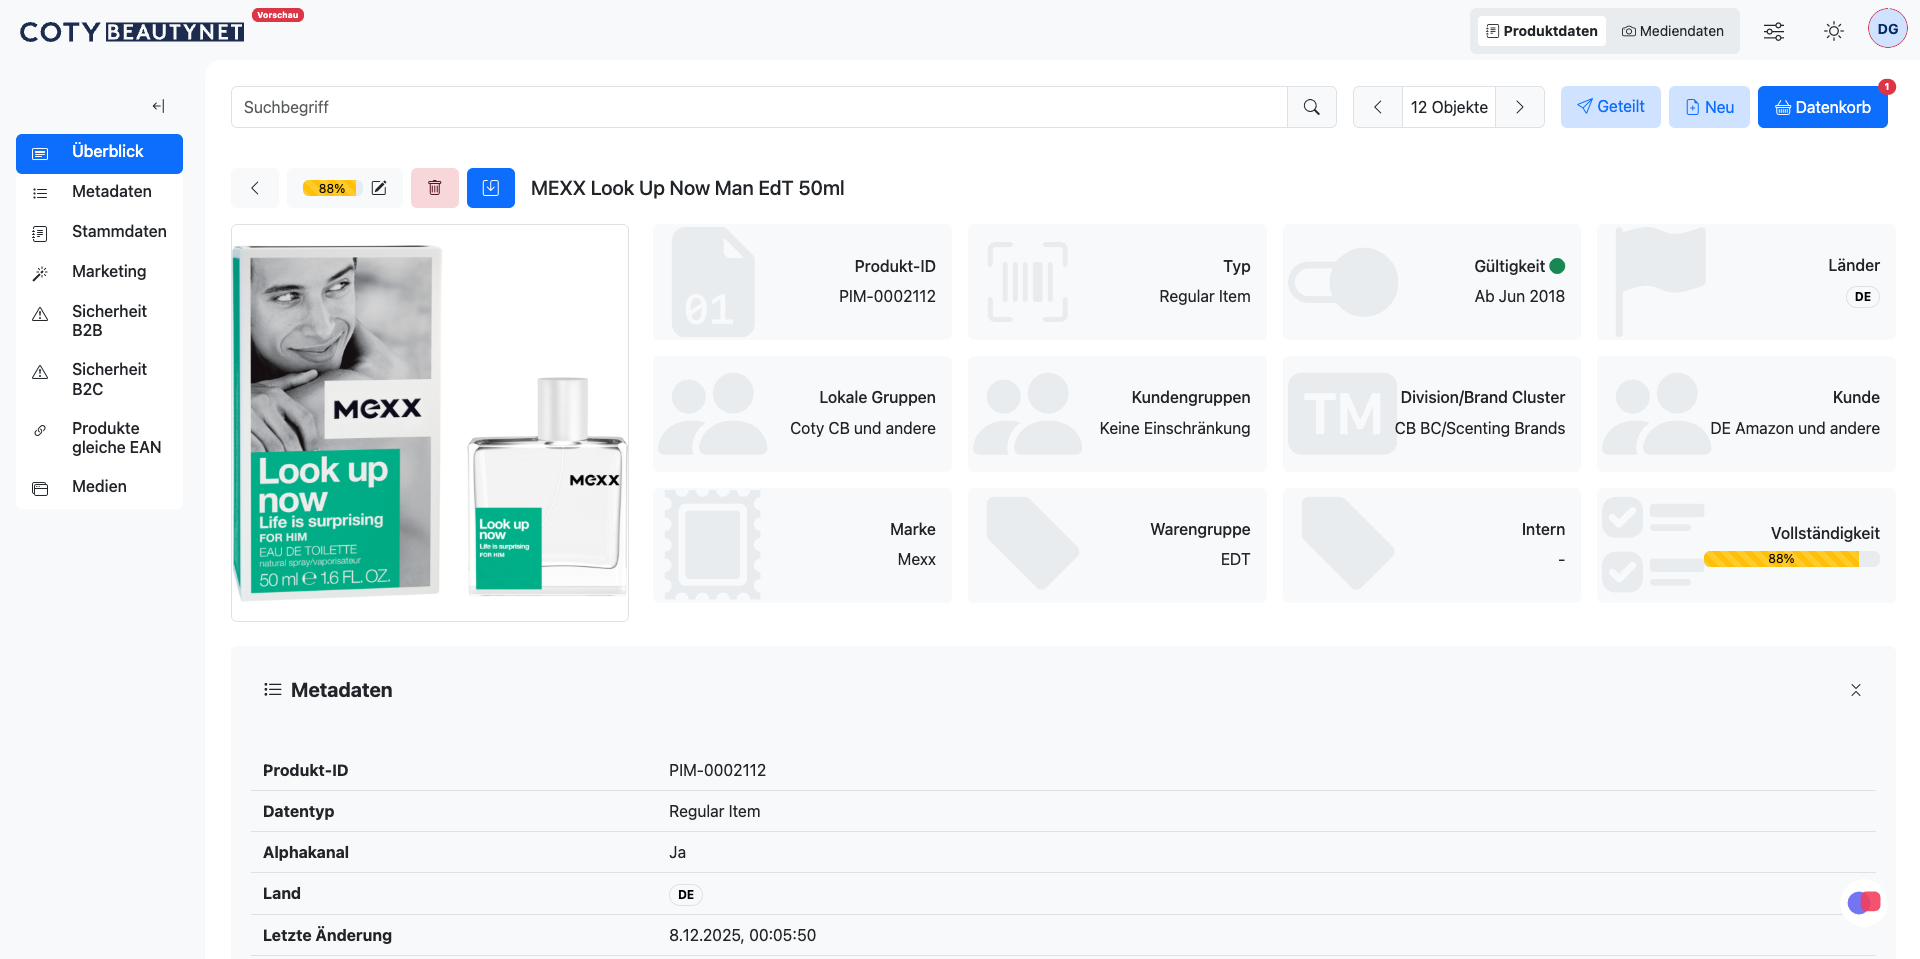Image resolution: width=1920 pixels, height=959 pixels.
Task: Download the product with the blue save icon
Action: (491, 188)
